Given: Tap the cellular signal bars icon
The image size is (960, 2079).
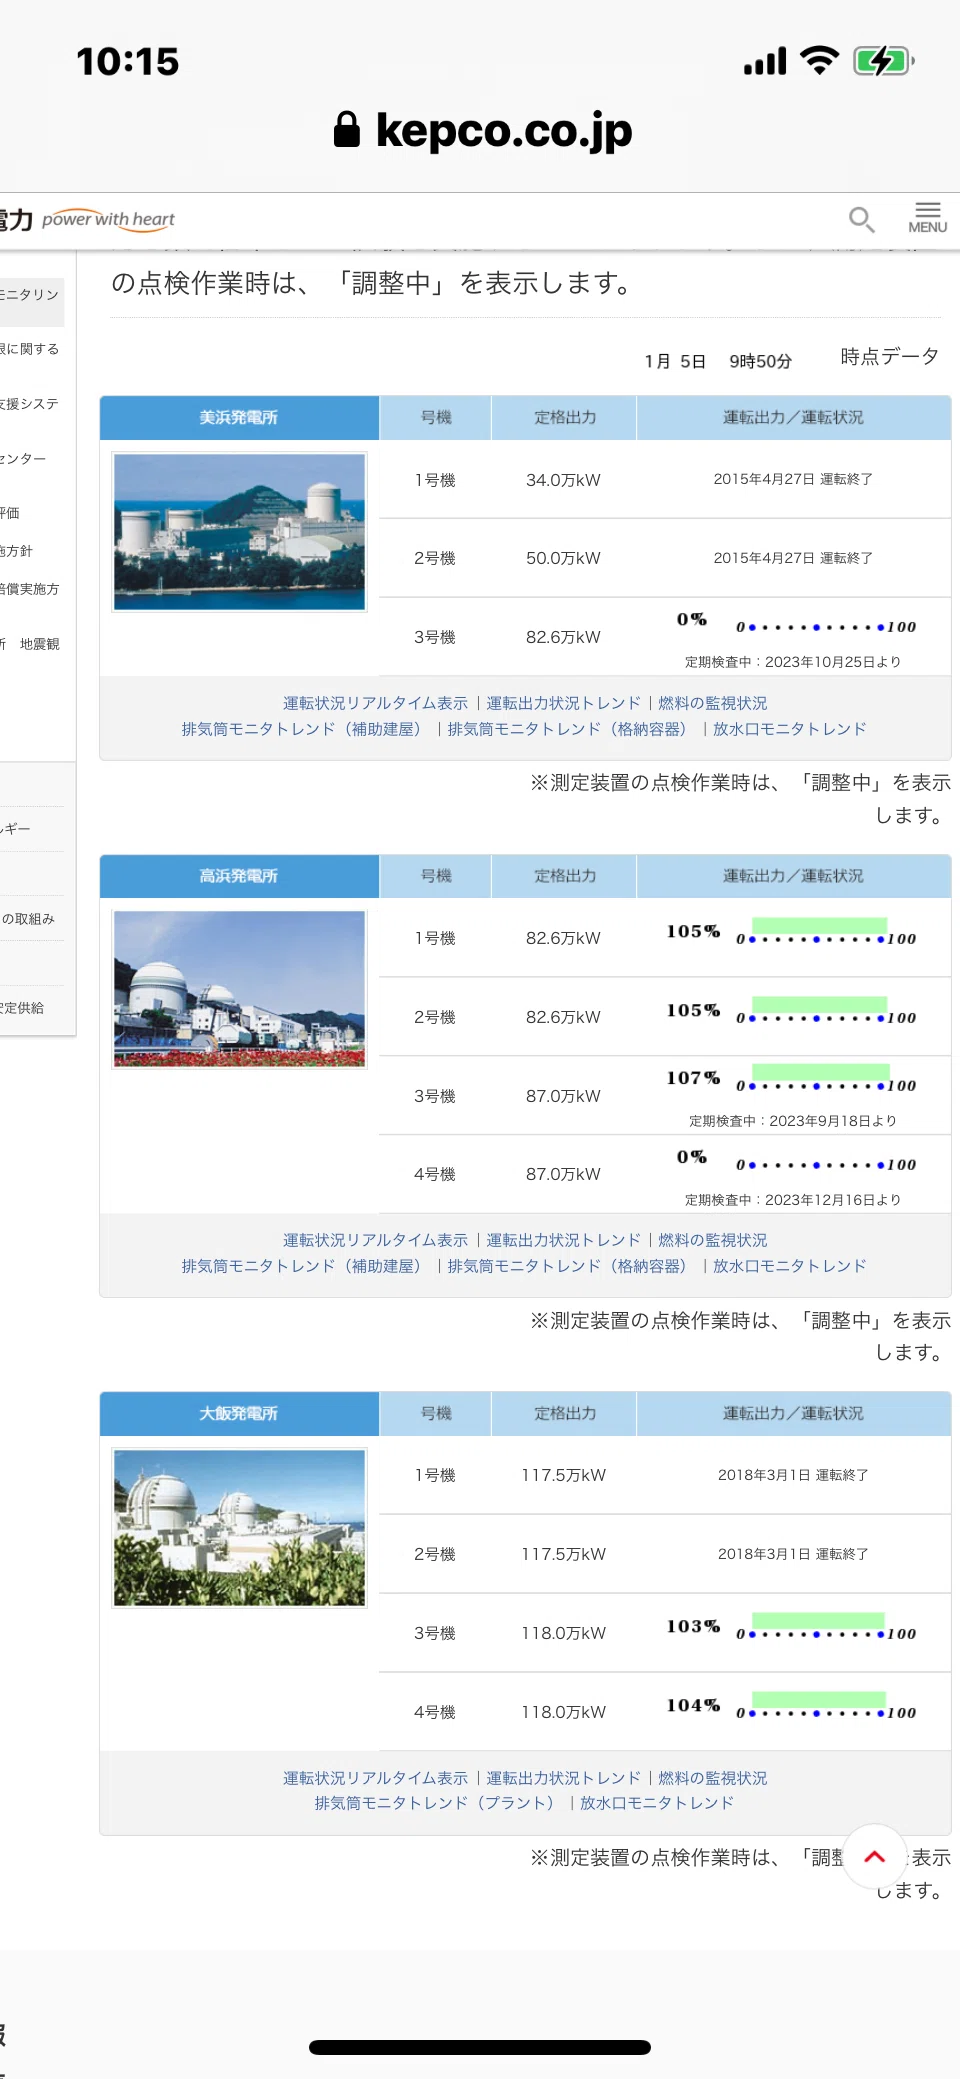Looking at the screenshot, I should pos(765,62).
